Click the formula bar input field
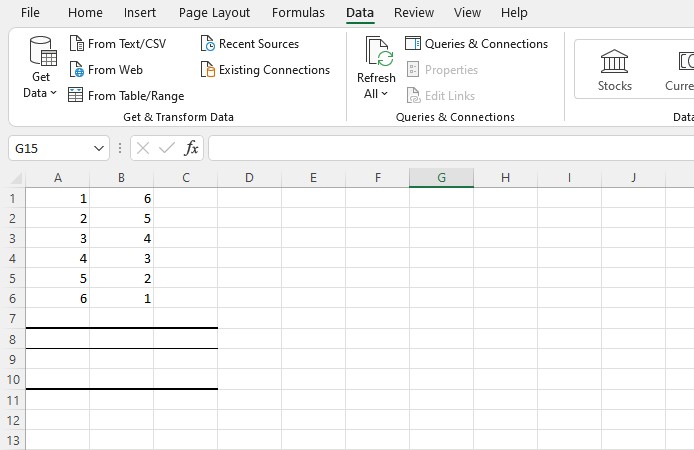The image size is (694, 450). coord(450,148)
